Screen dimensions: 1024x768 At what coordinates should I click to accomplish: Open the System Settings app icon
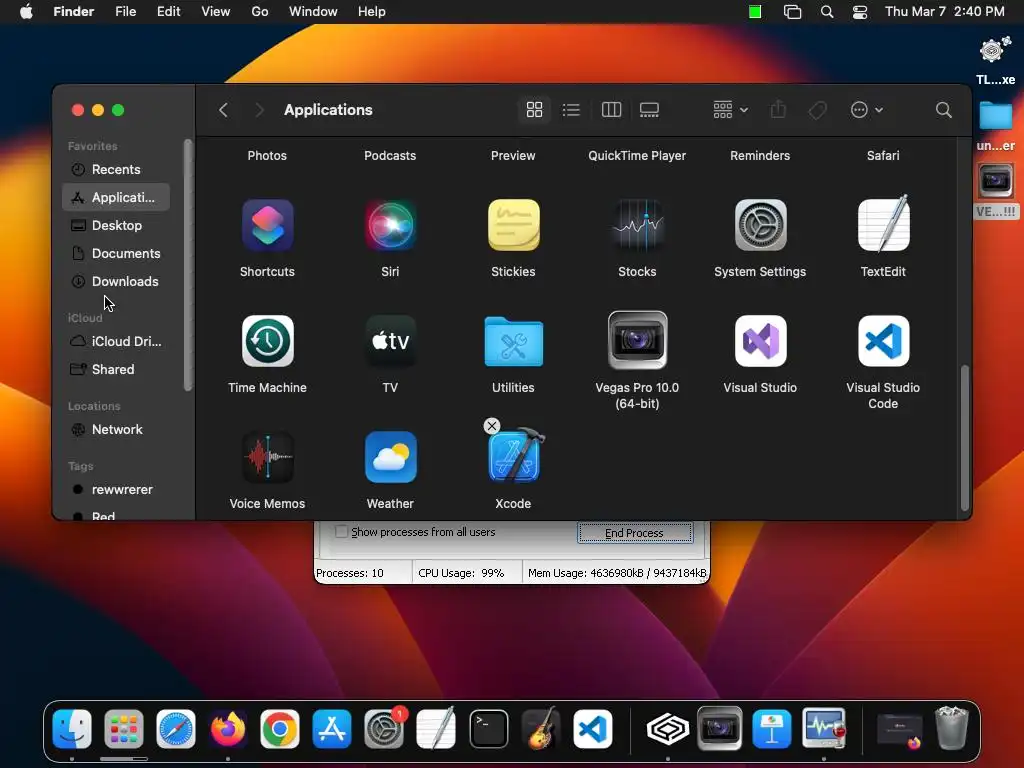pos(760,225)
